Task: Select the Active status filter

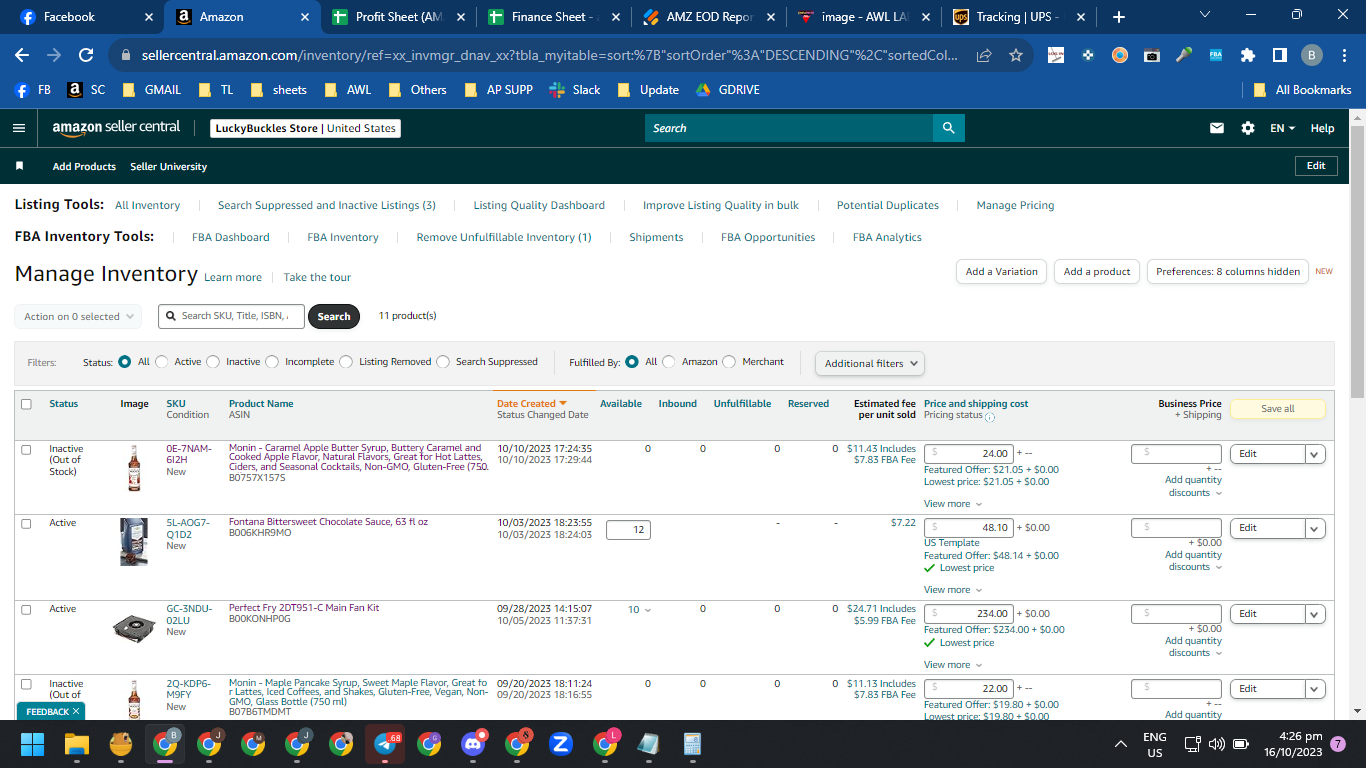Action: [x=161, y=362]
